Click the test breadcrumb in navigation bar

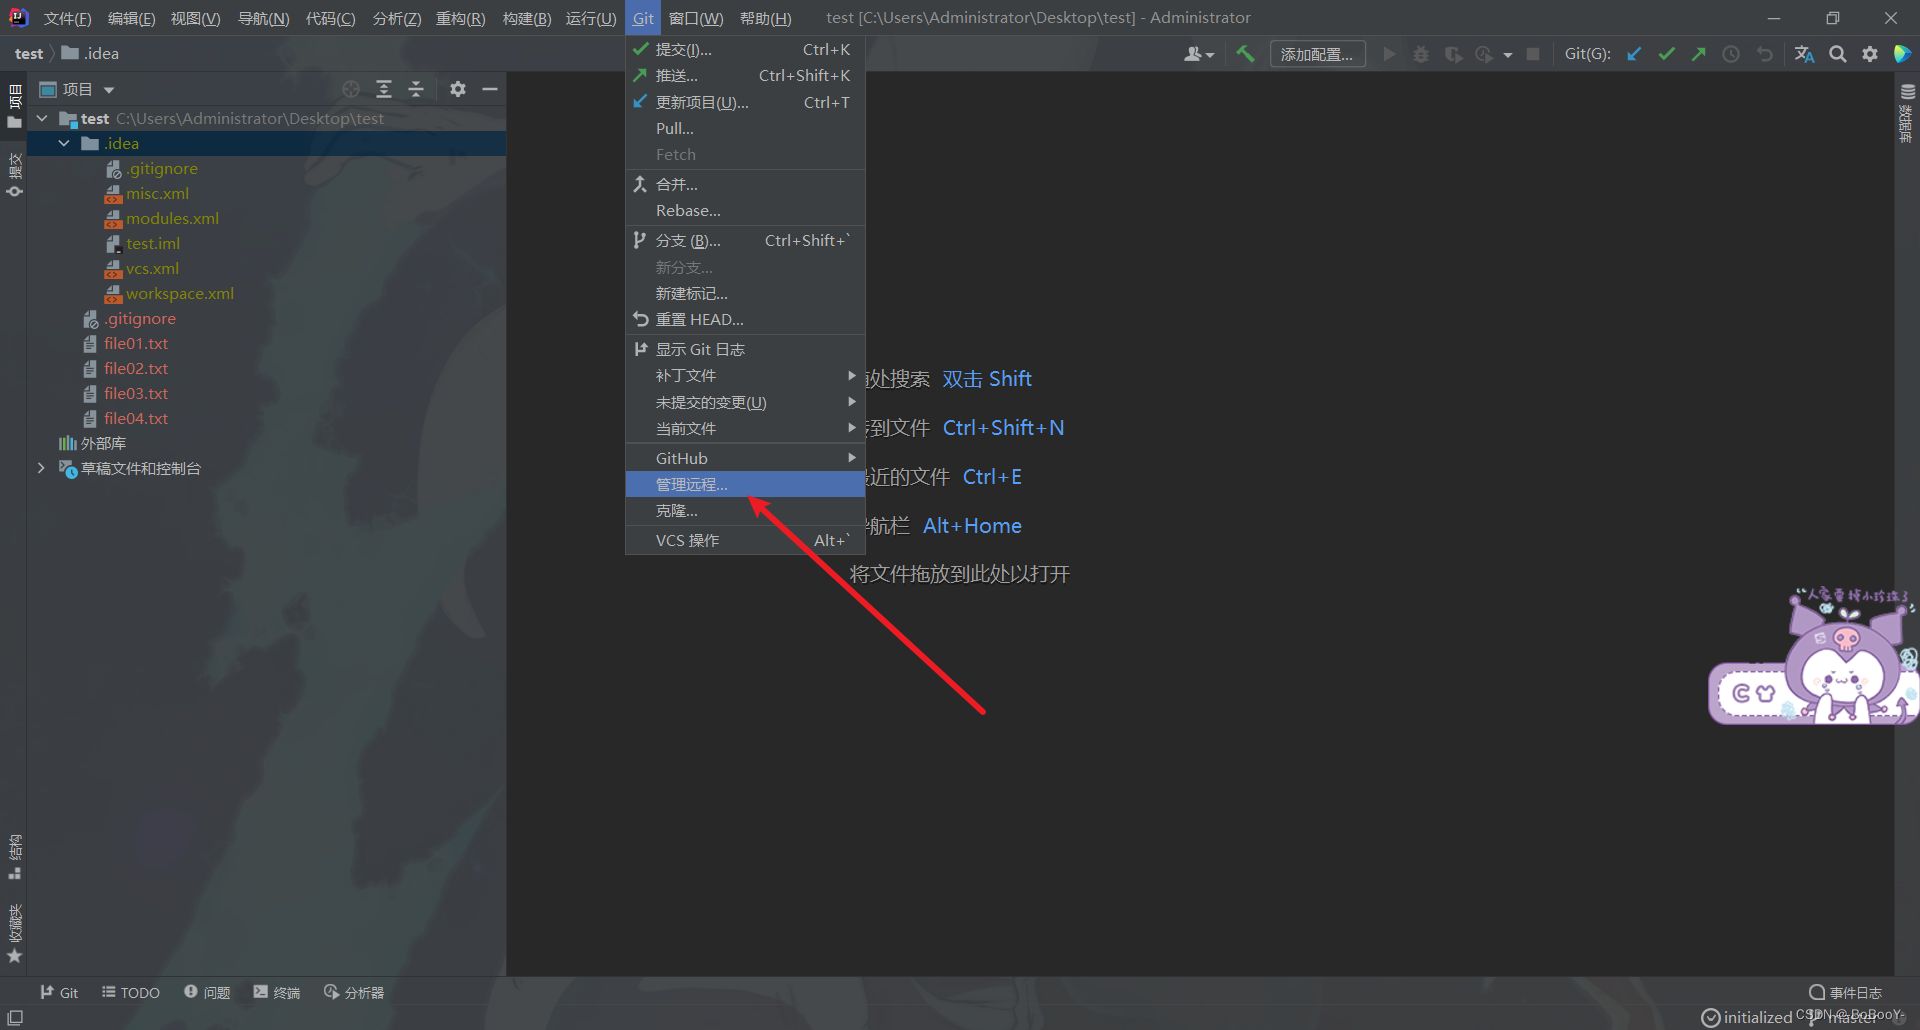pos(29,53)
